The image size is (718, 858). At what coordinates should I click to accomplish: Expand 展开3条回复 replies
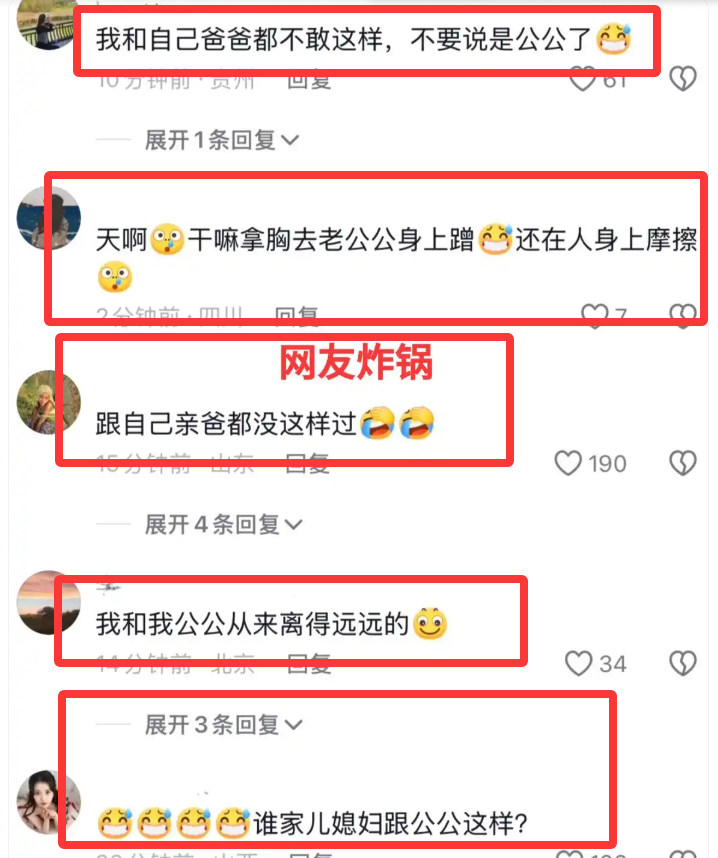[223, 724]
